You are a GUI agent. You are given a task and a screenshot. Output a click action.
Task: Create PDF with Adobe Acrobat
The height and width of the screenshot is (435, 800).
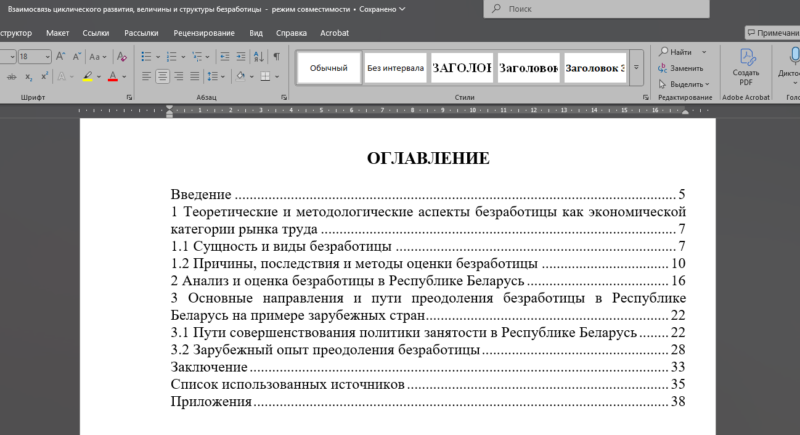pos(746,67)
